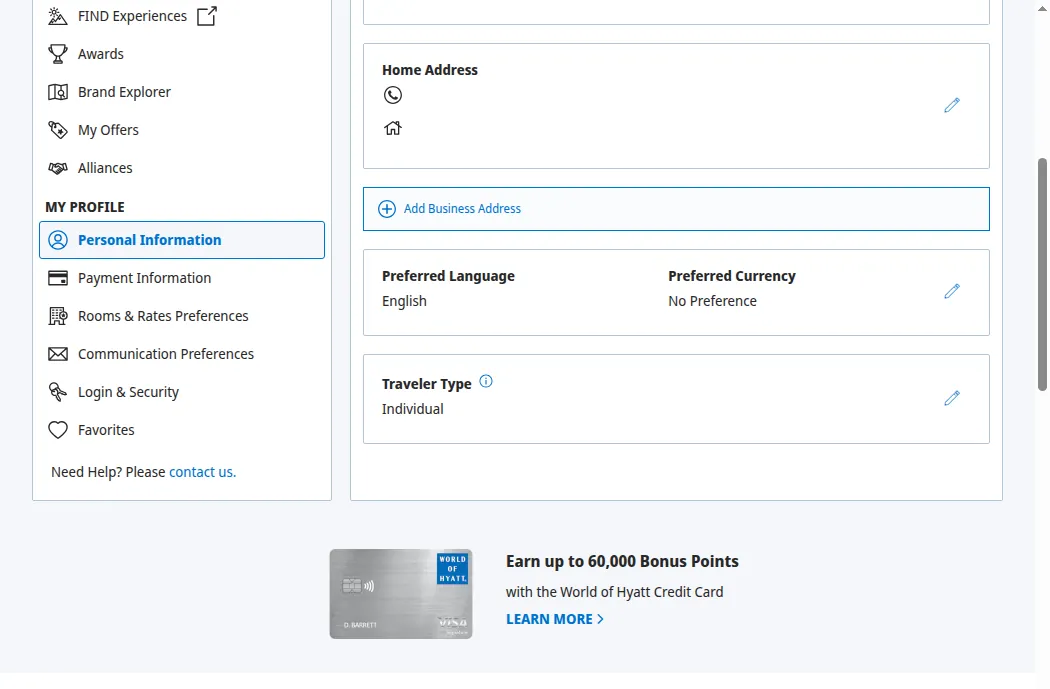Open FIND Experiences menu item
The width and height of the screenshot is (1050, 689).
[x=133, y=16]
